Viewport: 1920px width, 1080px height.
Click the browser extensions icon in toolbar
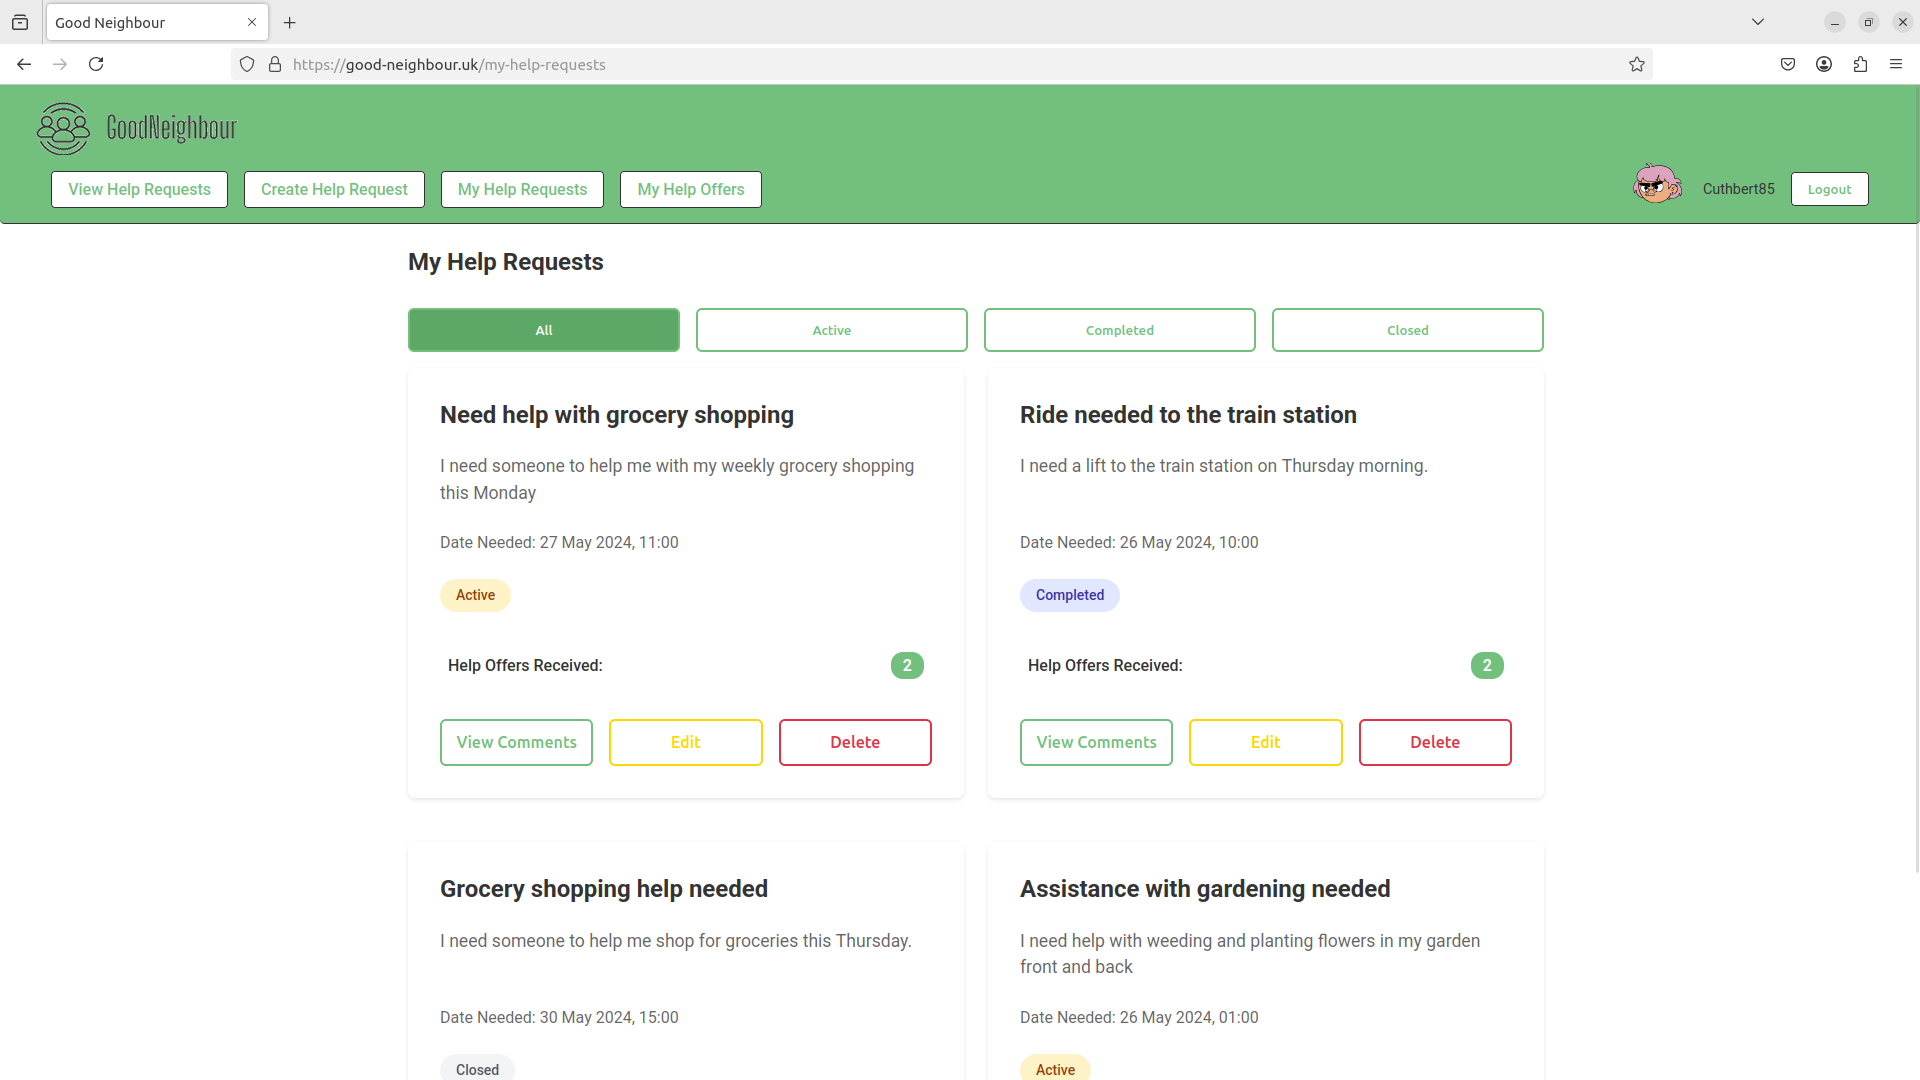pos(1861,63)
